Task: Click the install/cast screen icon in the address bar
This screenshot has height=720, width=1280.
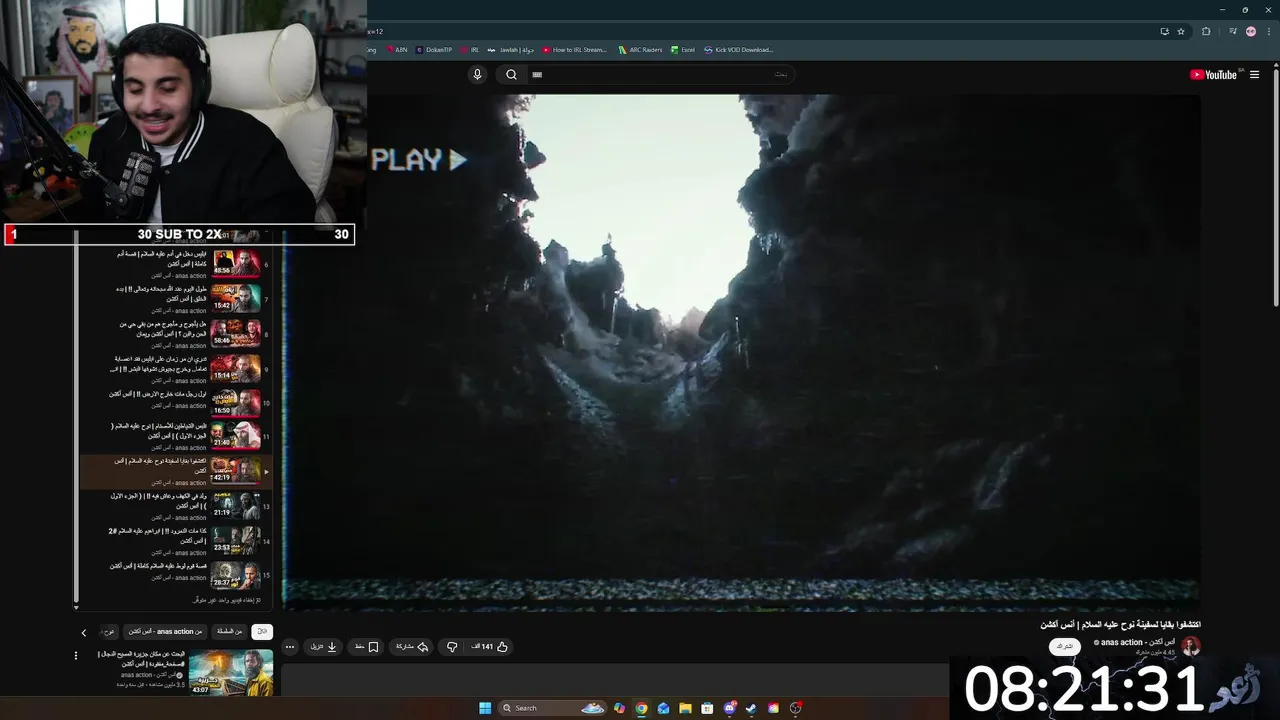Action: (1164, 31)
